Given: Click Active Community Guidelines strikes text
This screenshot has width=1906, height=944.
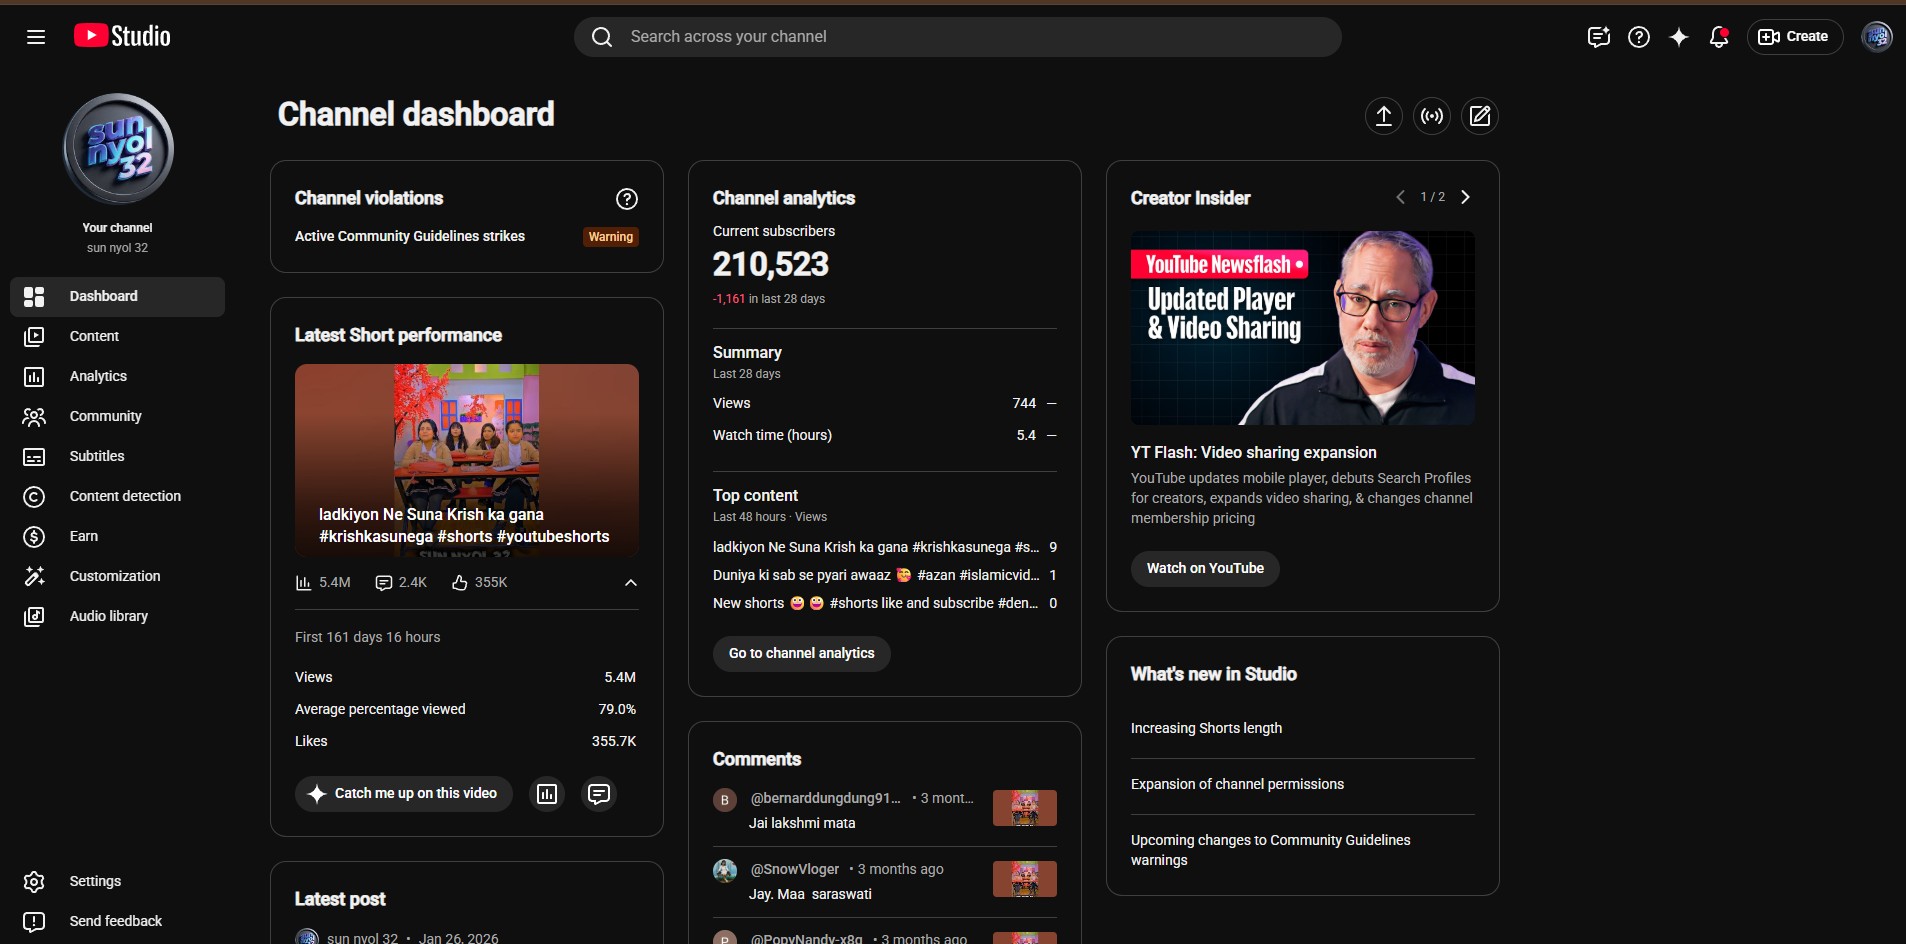Looking at the screenshot, I should 410,237.
